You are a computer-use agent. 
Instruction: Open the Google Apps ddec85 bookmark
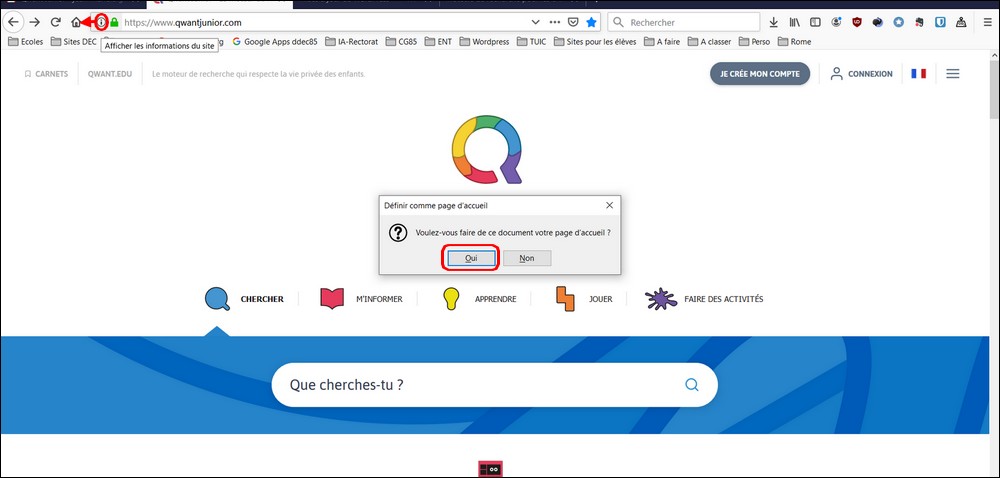click(x=274, y=41)
